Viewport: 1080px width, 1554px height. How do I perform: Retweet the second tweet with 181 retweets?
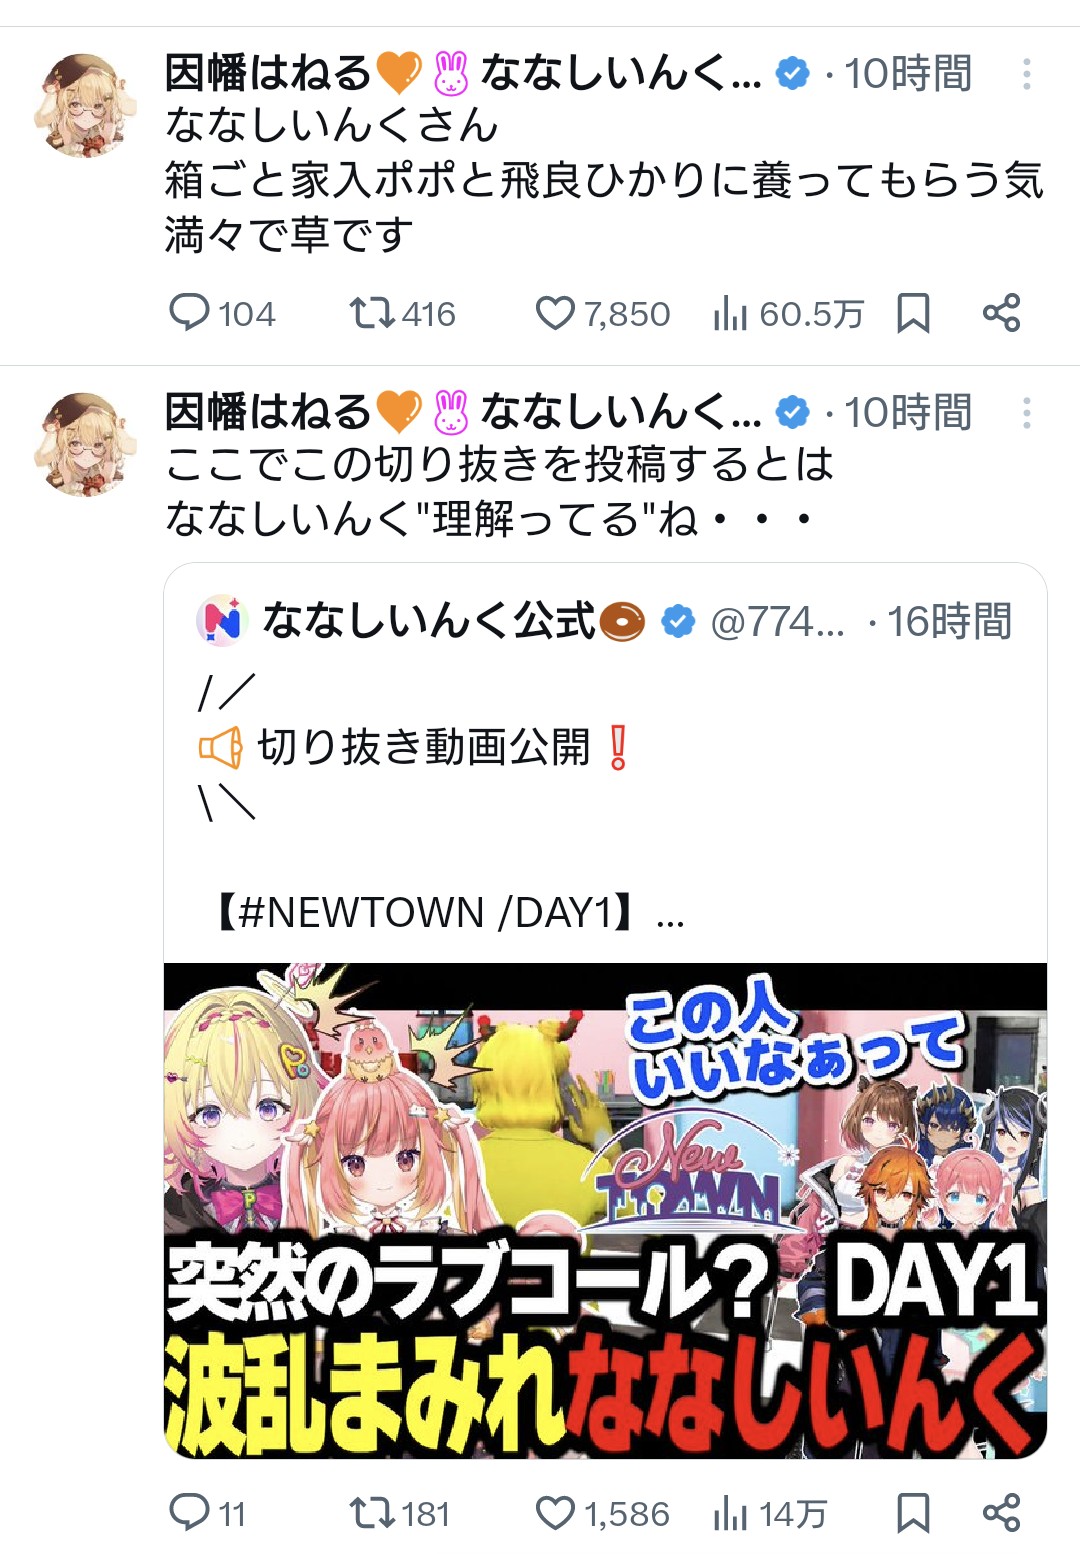pos(400,1513)
